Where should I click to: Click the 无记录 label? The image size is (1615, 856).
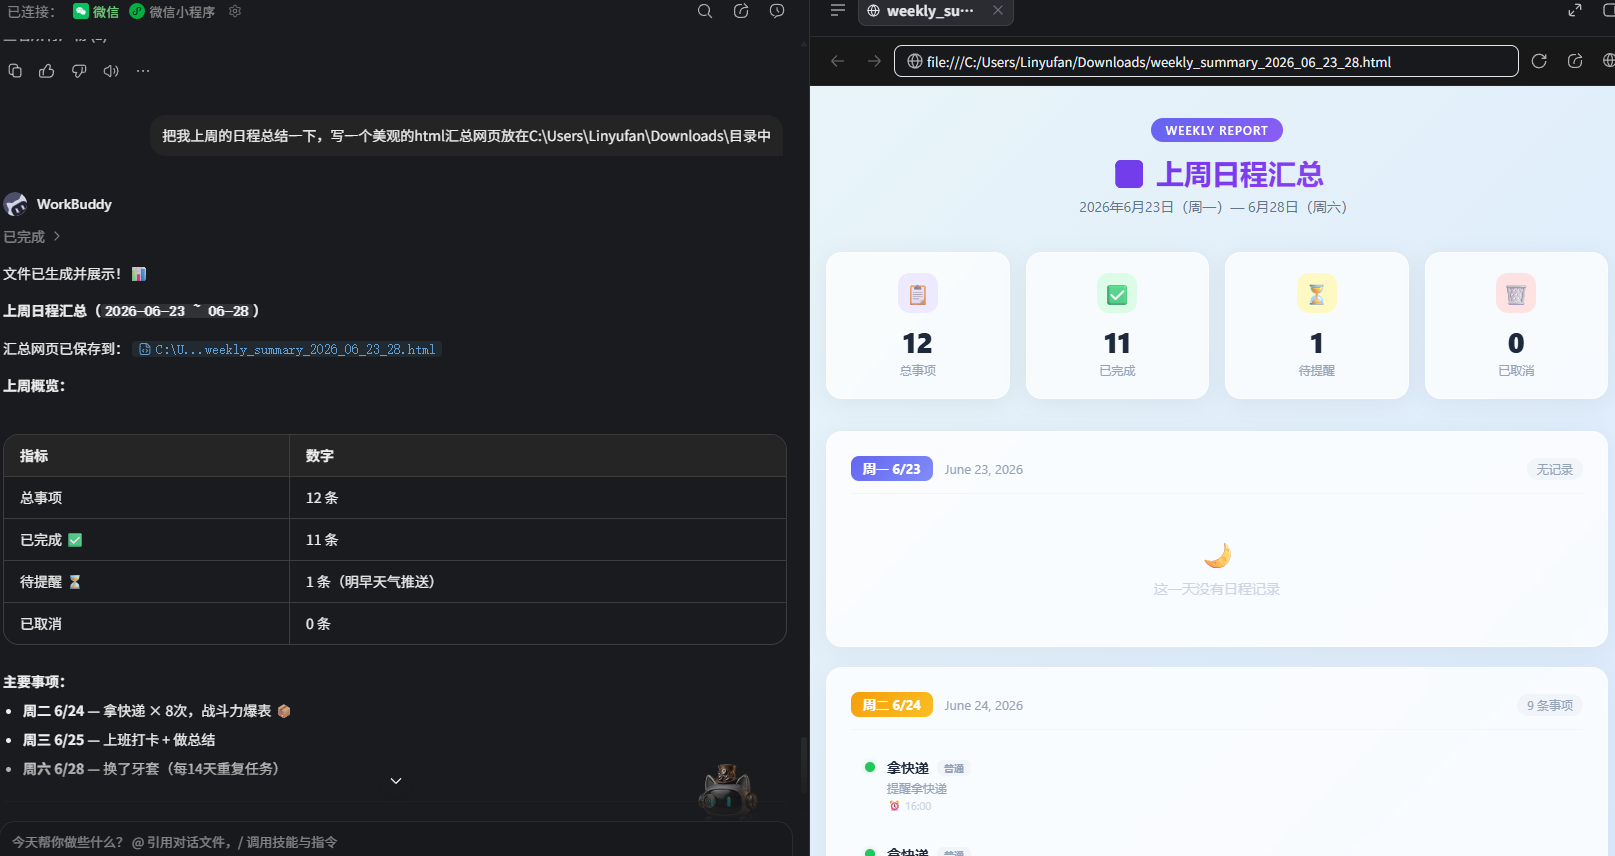click(1554, 470)
